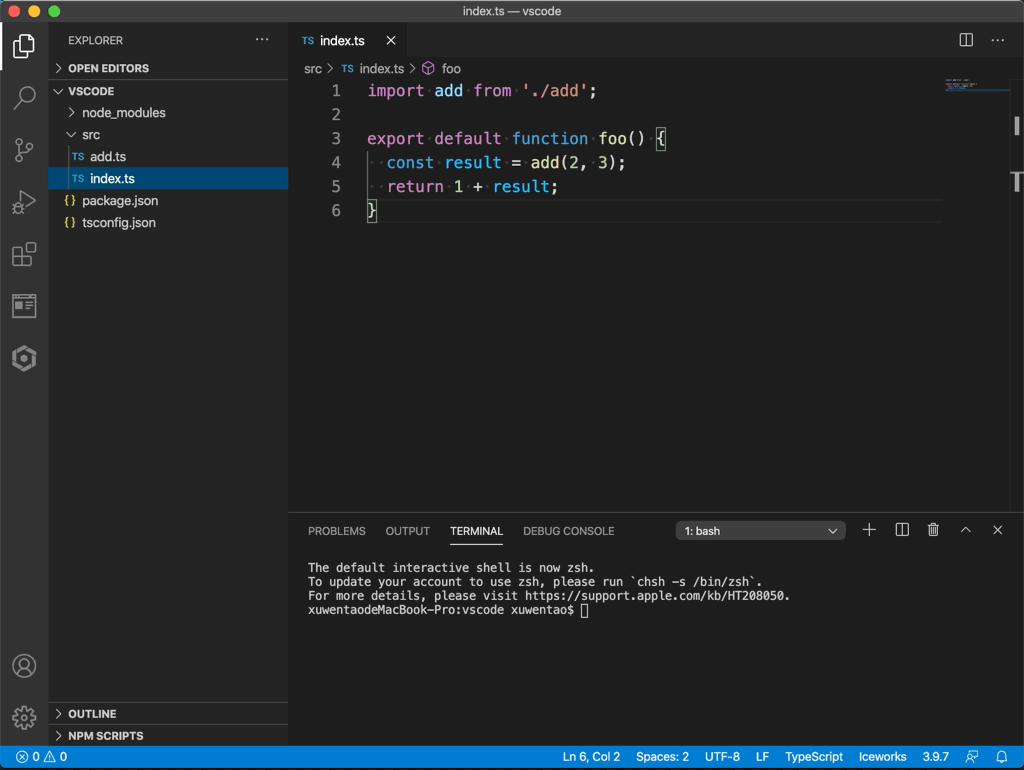Click the Accounts icon in activity bar
The height and width of the screenshot is (770, 1024).
[24, 666]
